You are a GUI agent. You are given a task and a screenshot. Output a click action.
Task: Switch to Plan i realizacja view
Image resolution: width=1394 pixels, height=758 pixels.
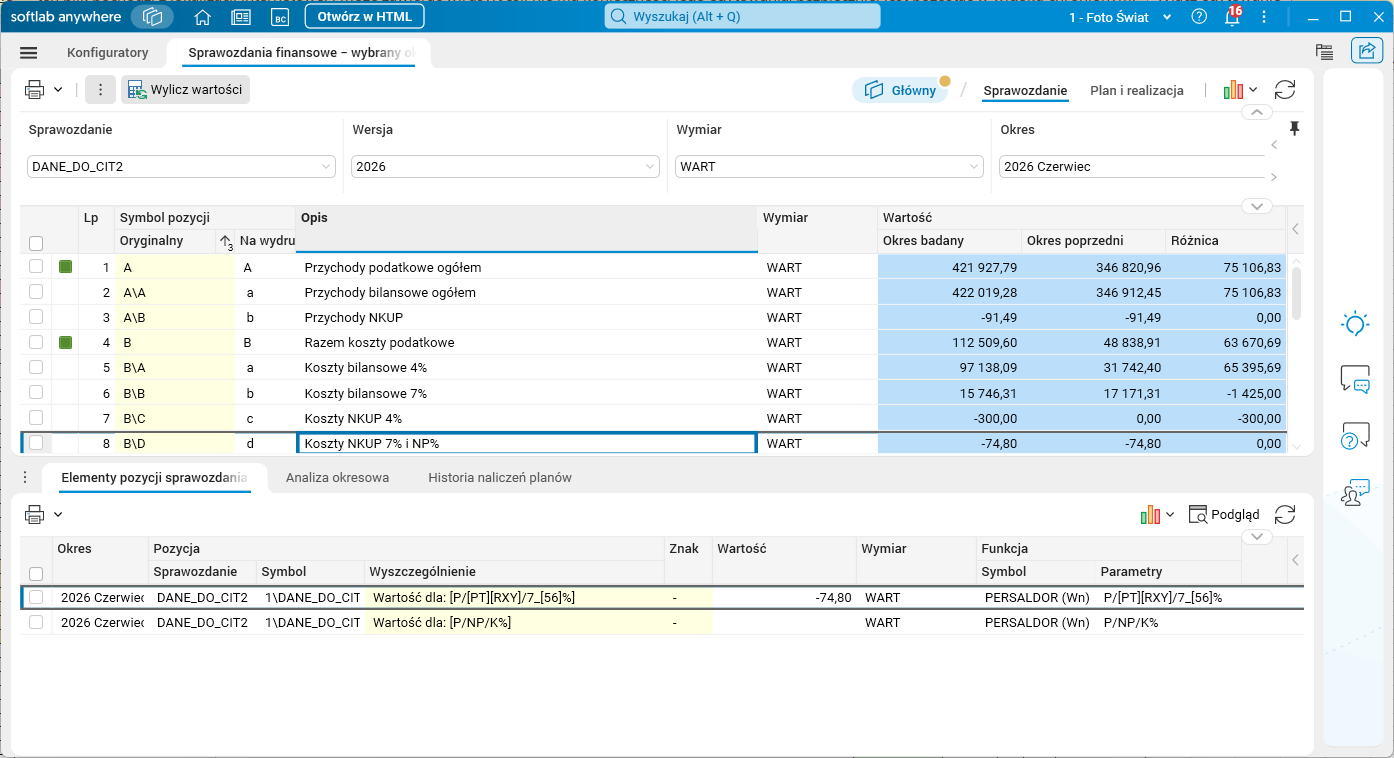1137,90
